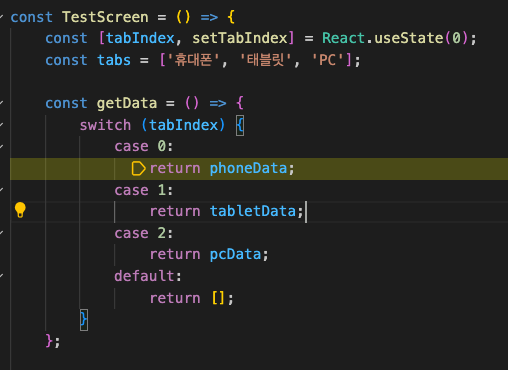The image size is (508, 370).
Task: Click the '태블릿' string literal
Action: [x=266, y=60]
